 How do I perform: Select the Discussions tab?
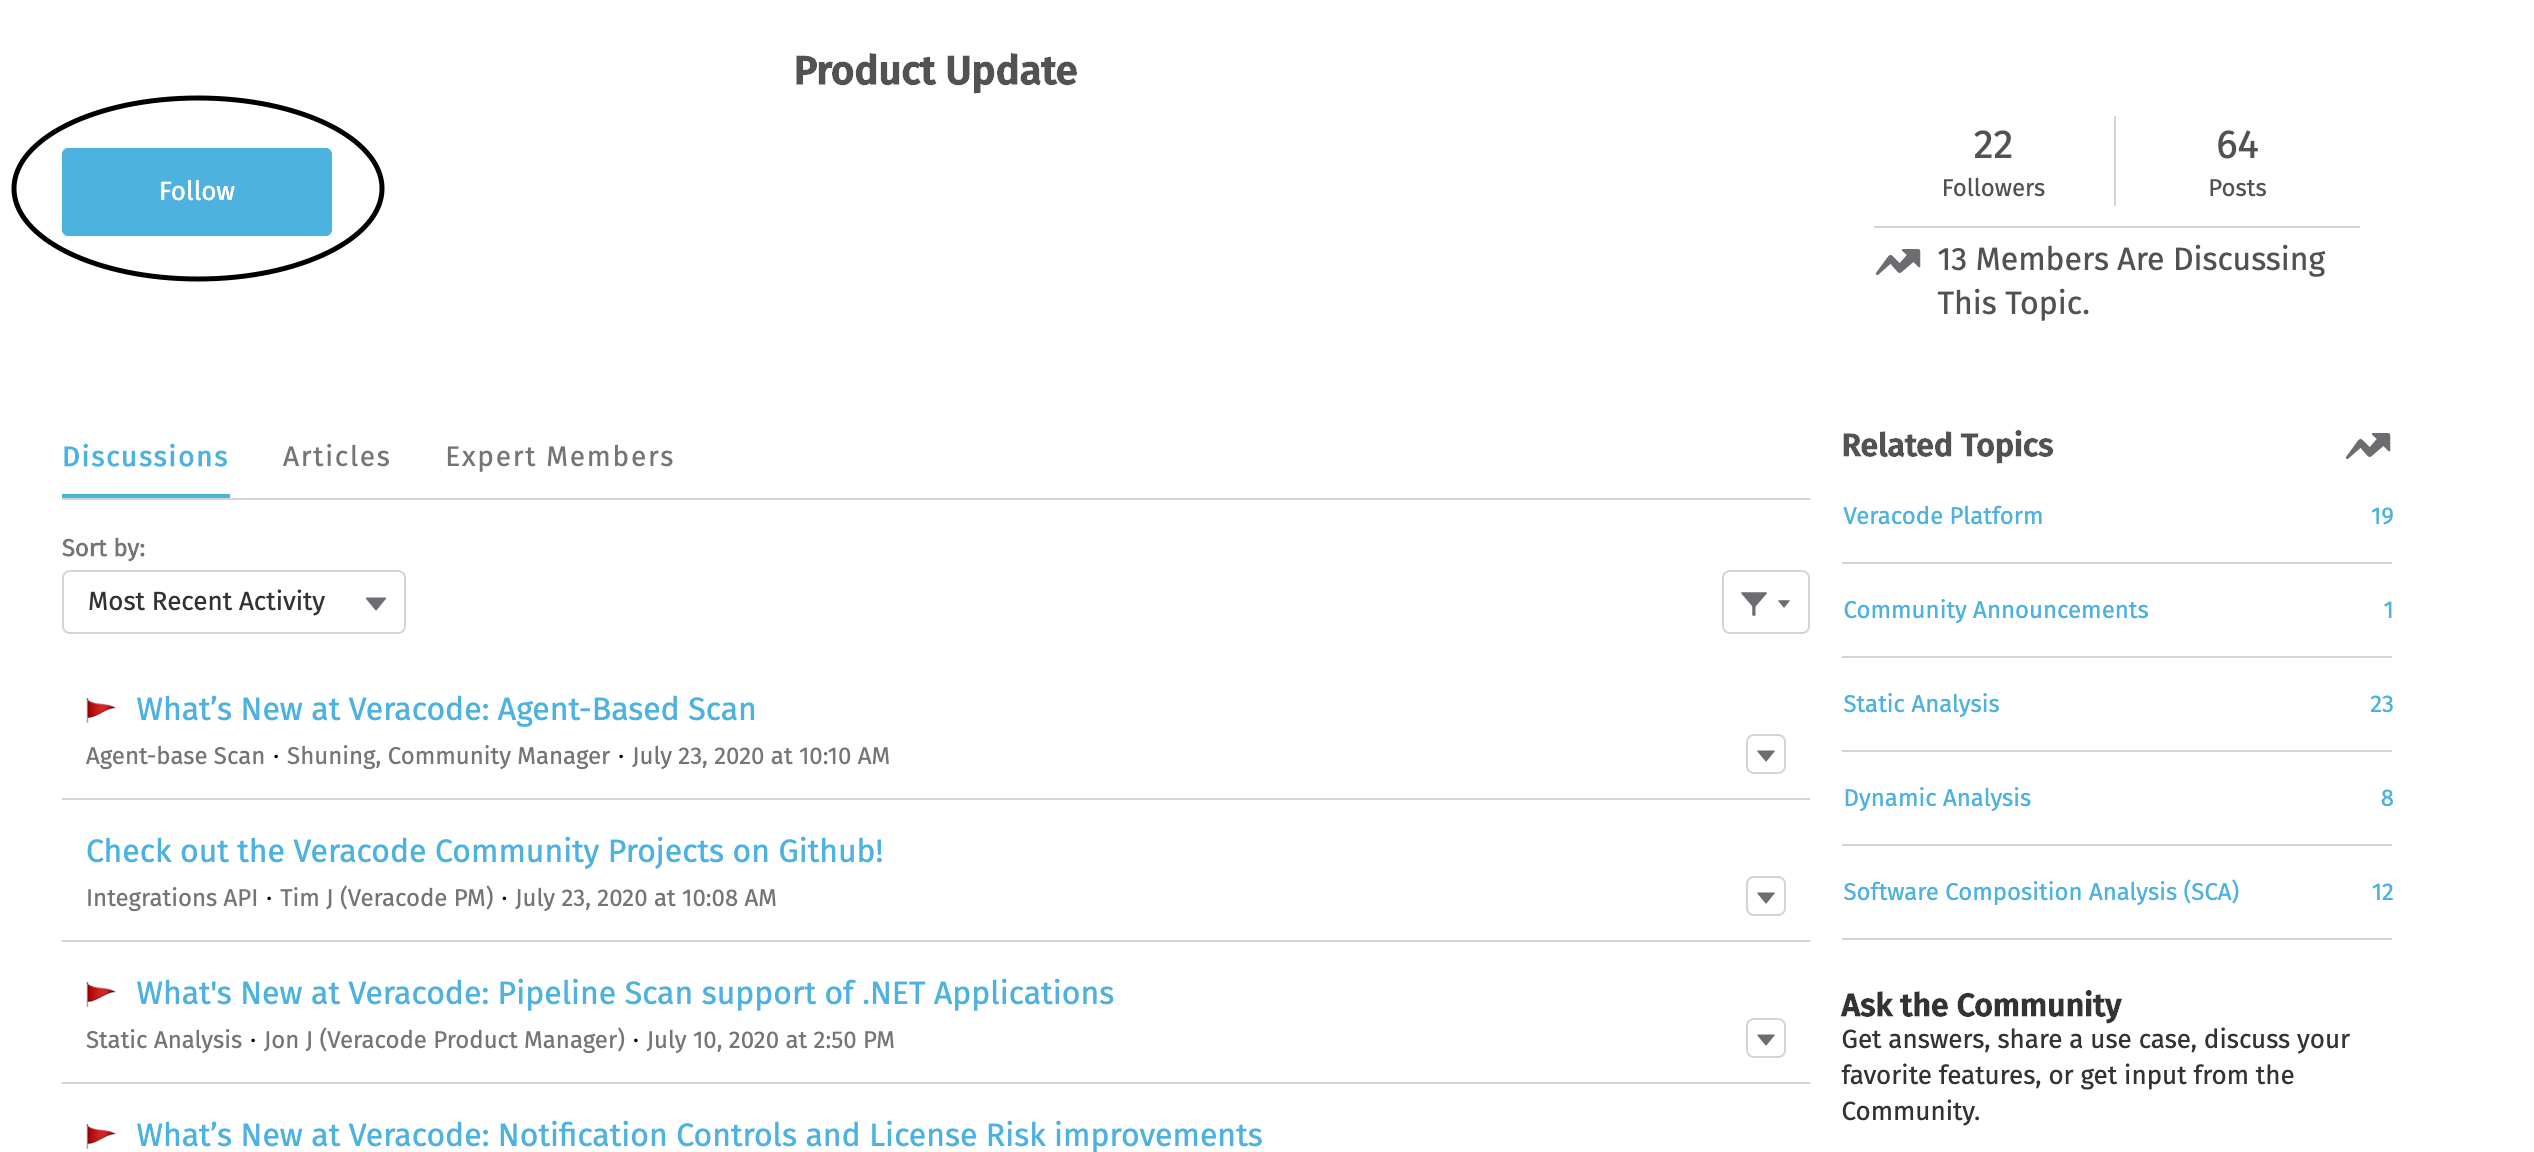point(145,456)
